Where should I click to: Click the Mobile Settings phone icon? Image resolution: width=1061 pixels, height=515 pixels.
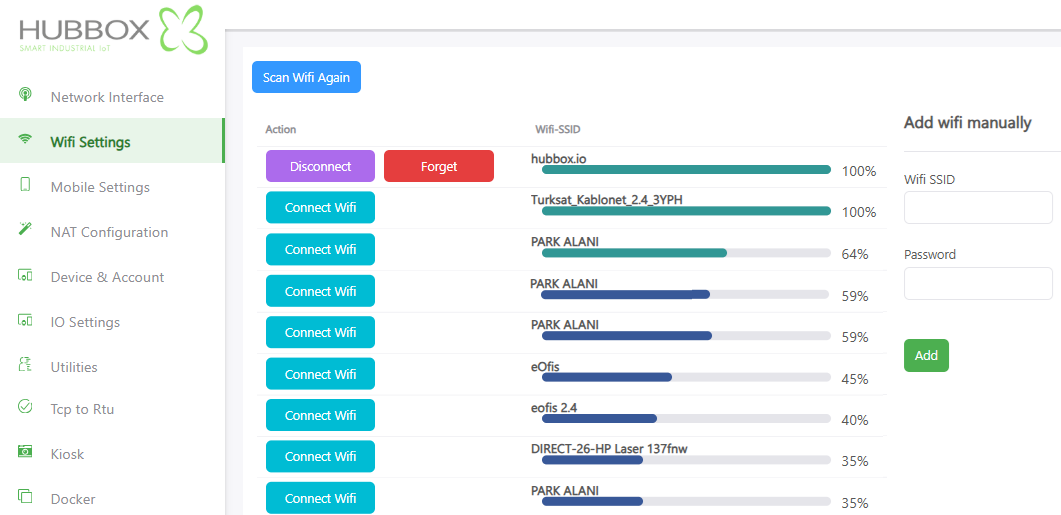coord(26,185)
